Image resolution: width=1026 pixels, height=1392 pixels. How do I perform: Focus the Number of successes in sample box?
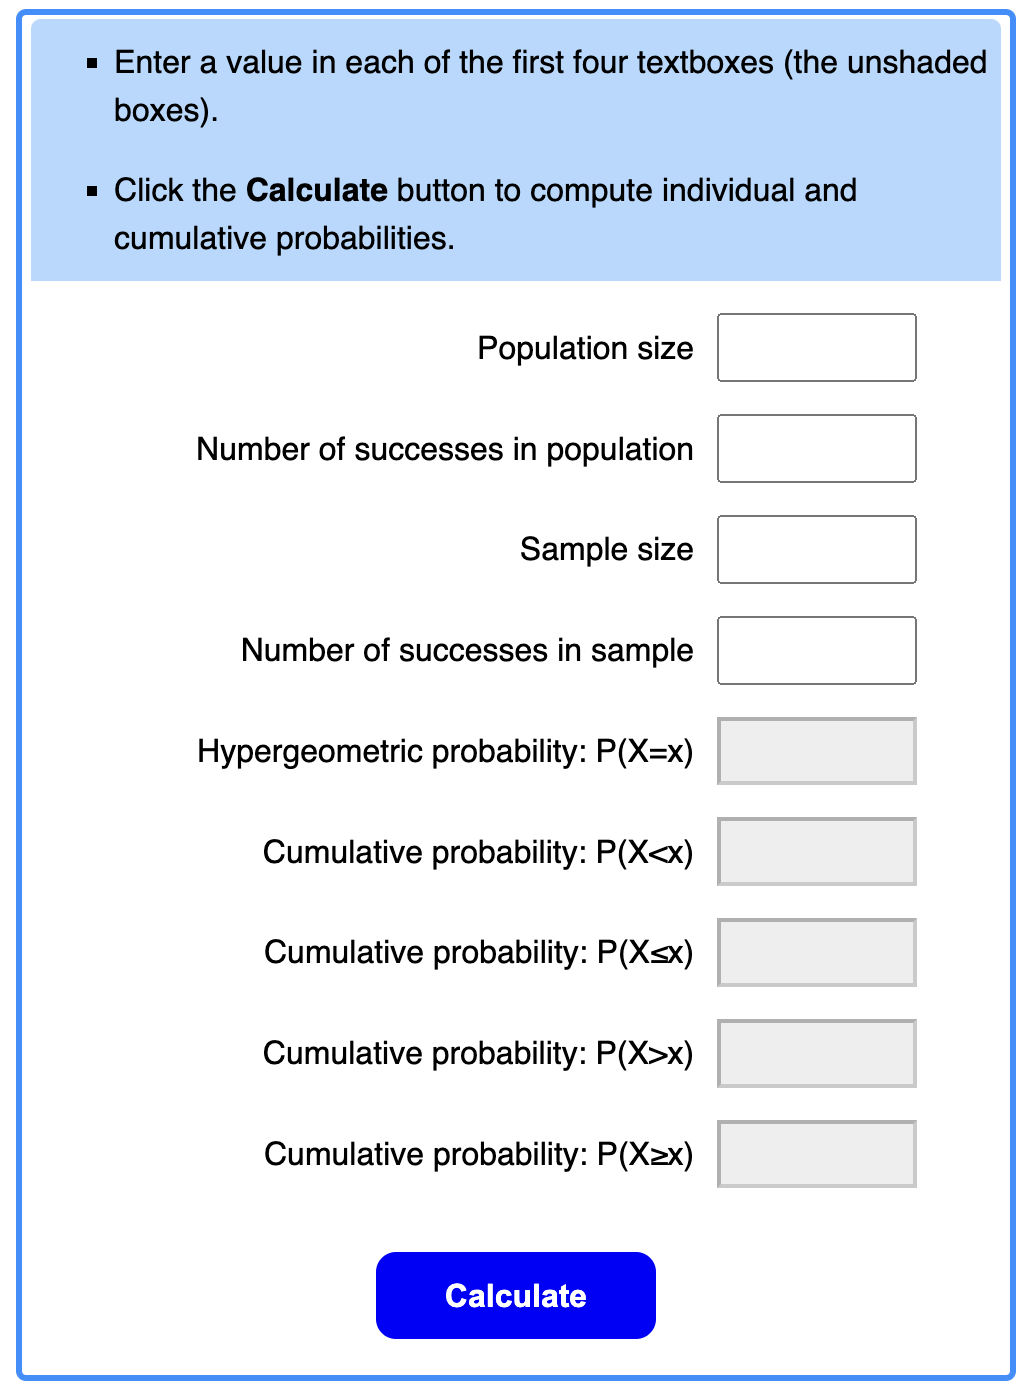click(816, 650)
